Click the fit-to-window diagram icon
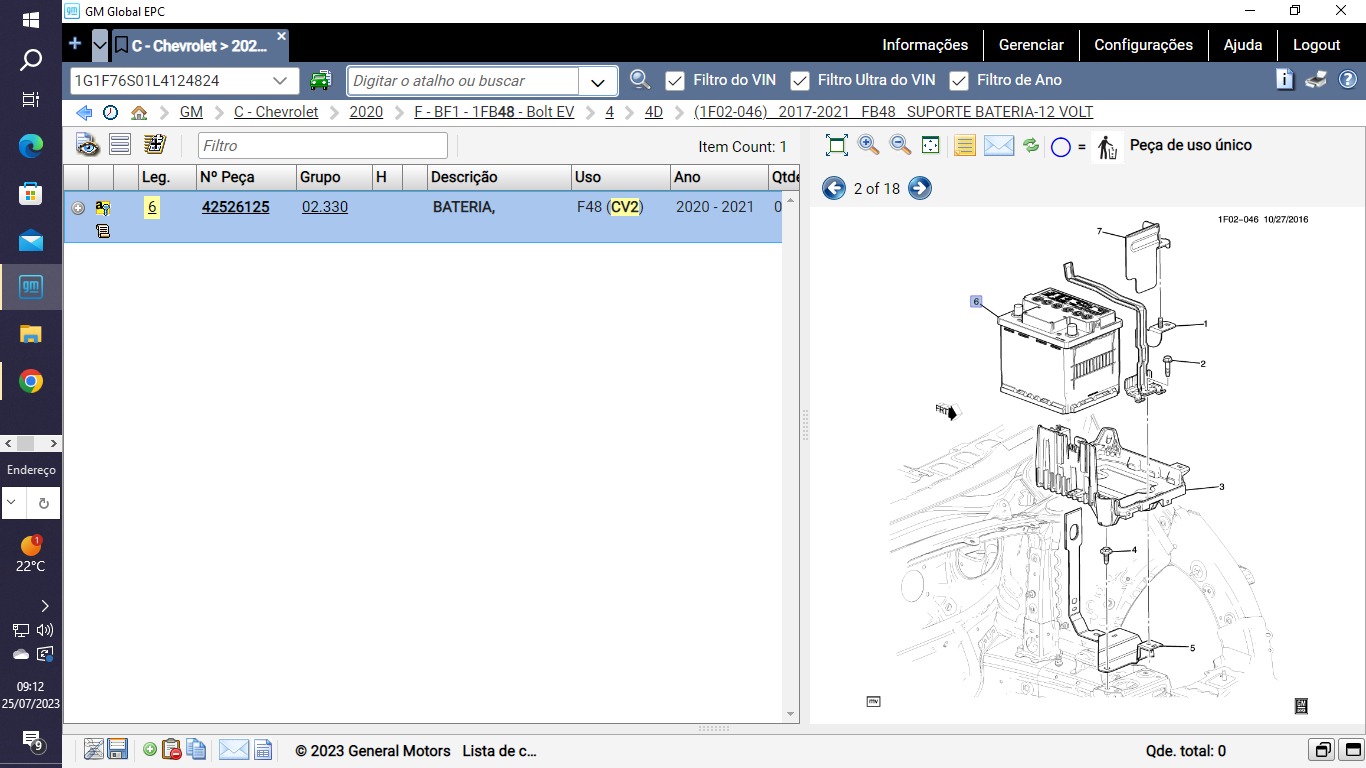This screenshot has width=1366, height=768. [x=837, y=146]
